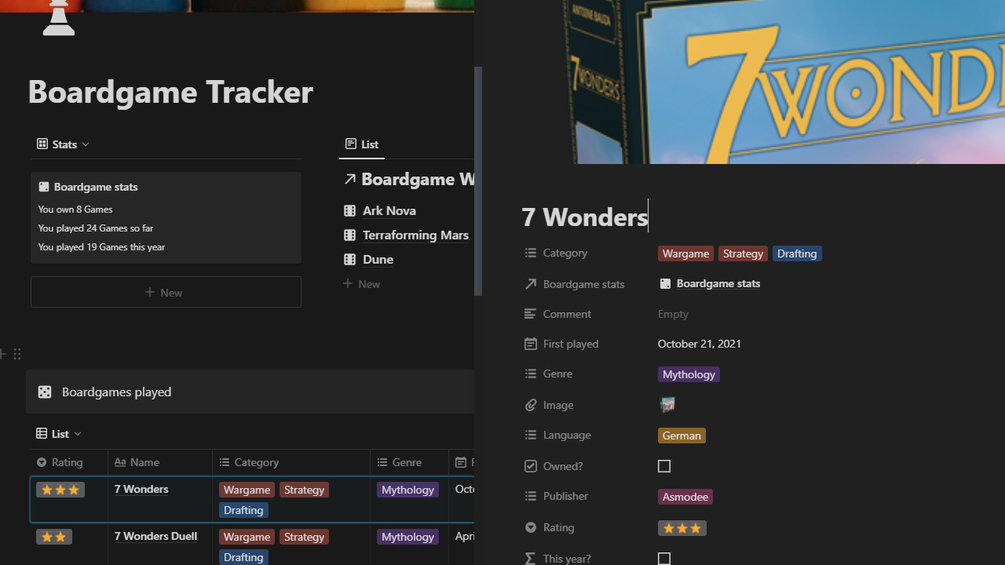The width and height of the screenshot is (1005, 565).
Task: Click the Comment property label
Action: point(558,314)
